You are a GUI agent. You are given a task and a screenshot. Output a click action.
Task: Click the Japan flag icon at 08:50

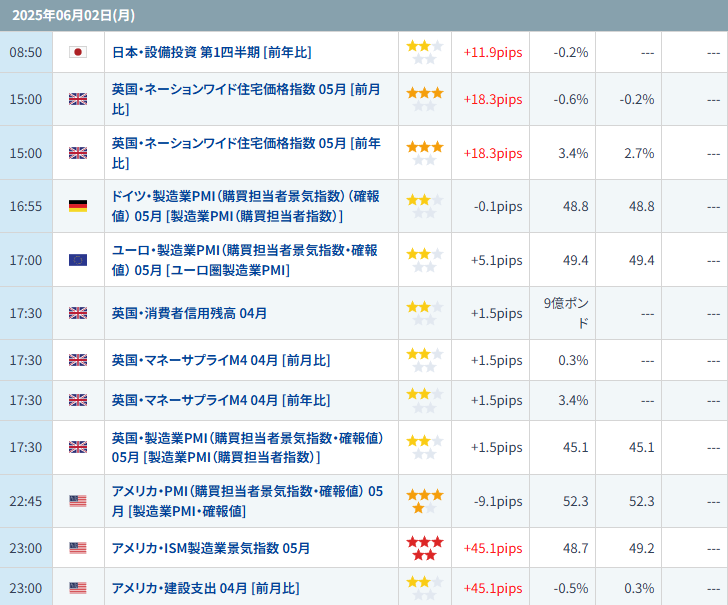[x=78, y=52]
